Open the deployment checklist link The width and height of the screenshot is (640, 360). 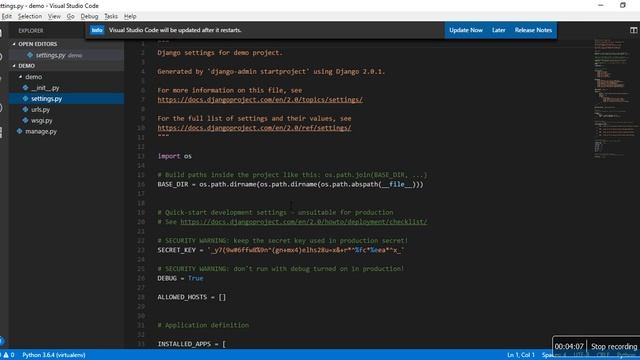click(x=304, y=222)
